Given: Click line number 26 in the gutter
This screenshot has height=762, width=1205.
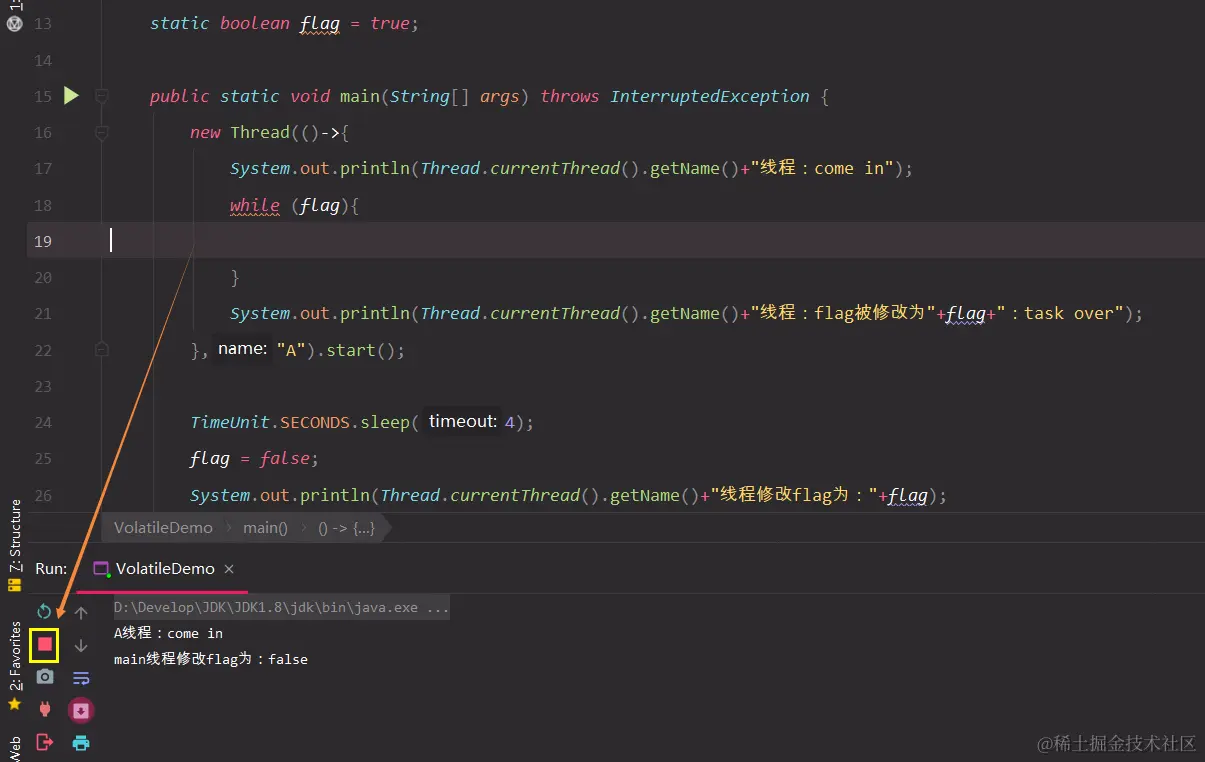Looking at the screenshot, I should pos(42,495).
